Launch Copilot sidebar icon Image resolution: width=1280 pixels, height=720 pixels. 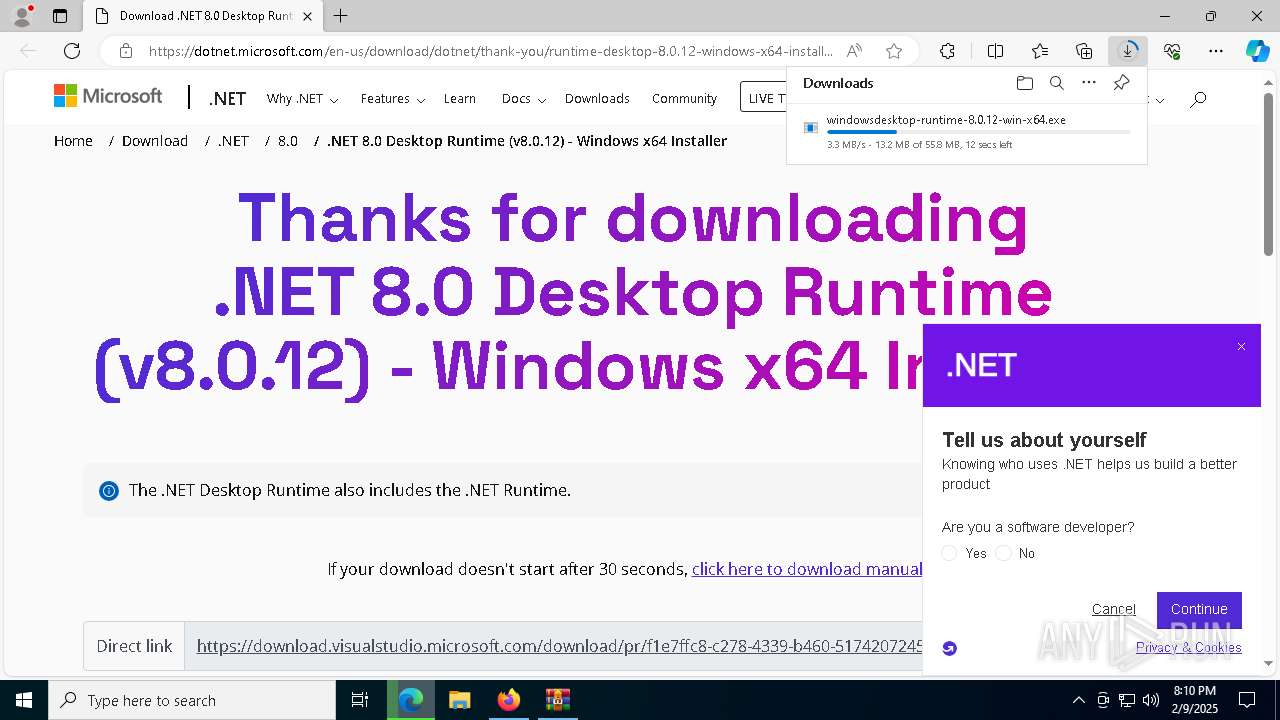pos(1257,51)
